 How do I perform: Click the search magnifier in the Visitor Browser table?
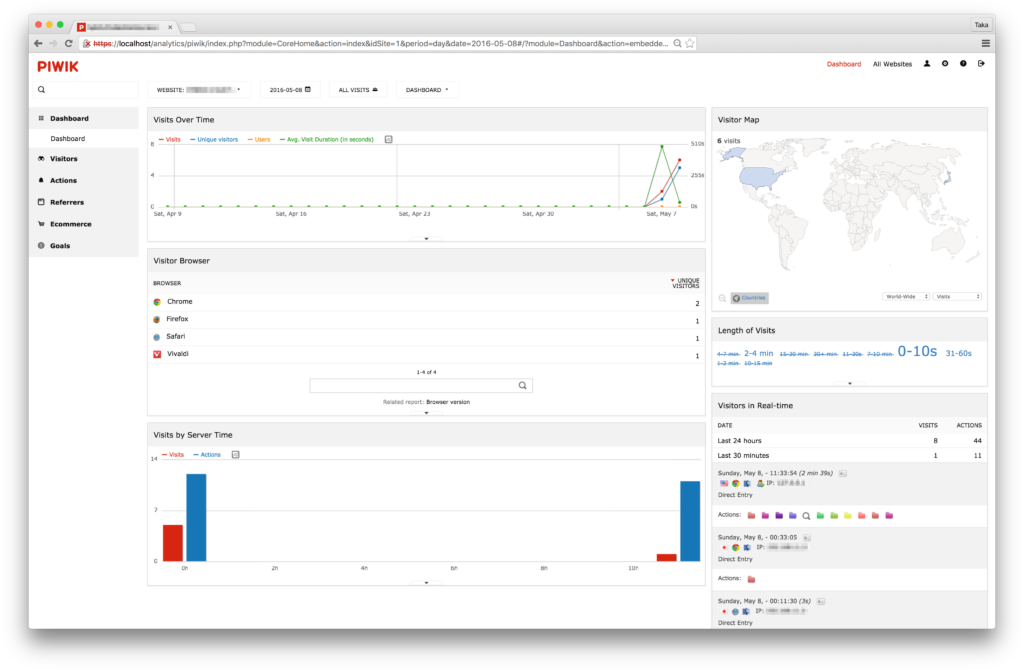522,385
